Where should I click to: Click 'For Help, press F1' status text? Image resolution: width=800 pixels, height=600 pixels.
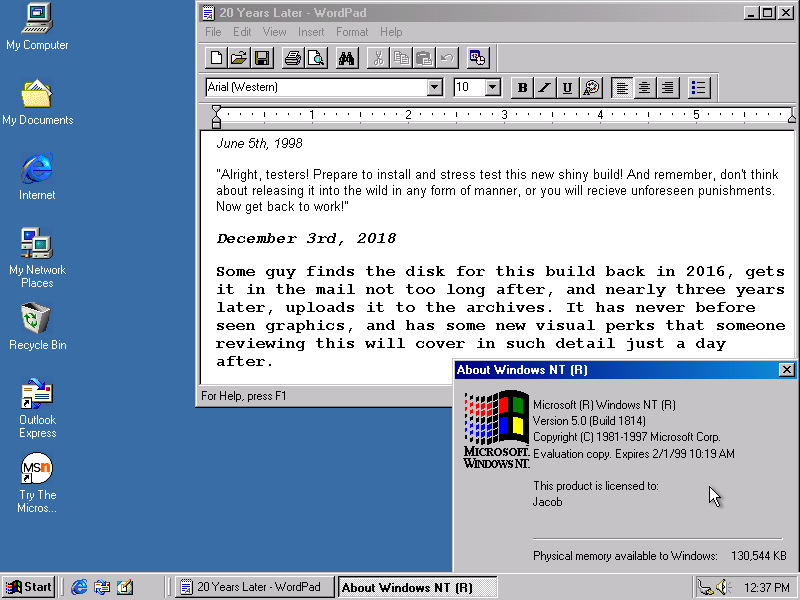pos(243,396)
